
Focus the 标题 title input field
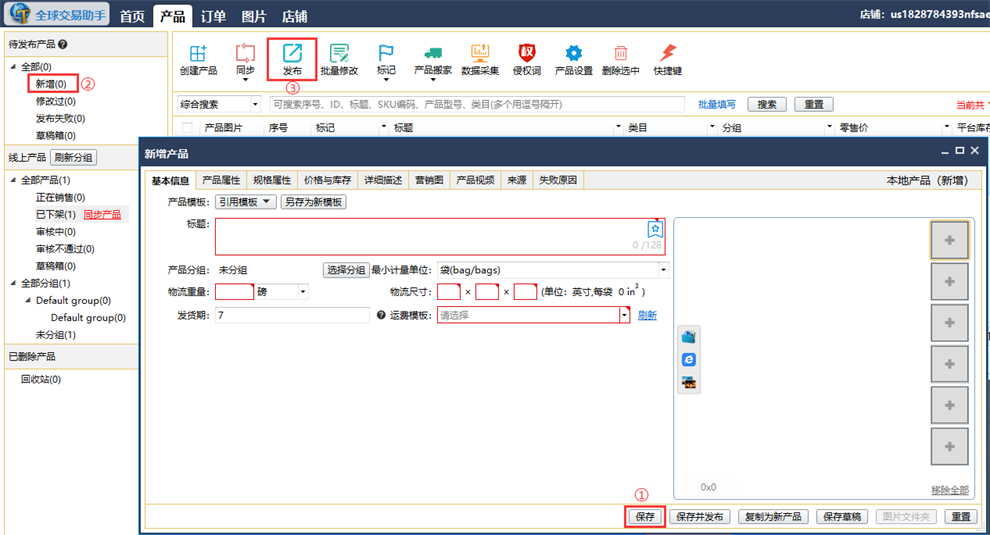[440, 236]
